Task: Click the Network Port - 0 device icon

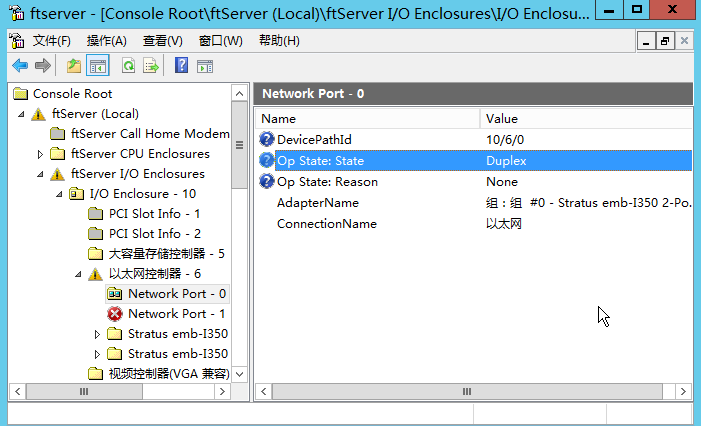Action: click(115, 294)
